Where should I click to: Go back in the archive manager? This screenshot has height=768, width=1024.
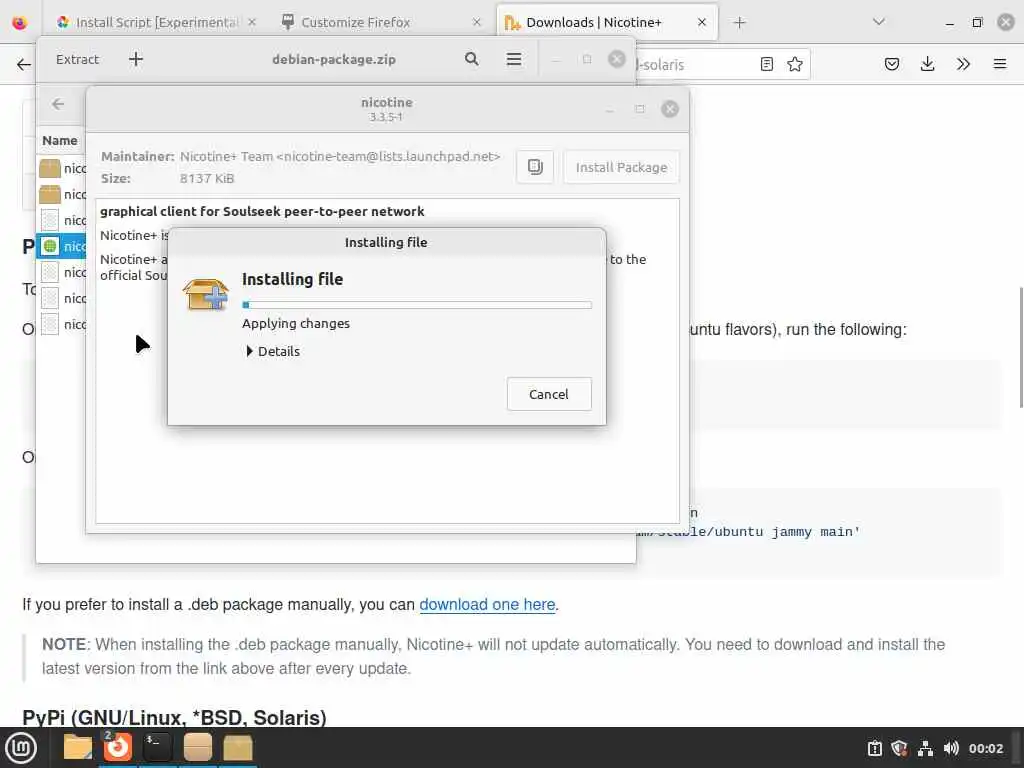pyautogui.click(x=58, y=104)
